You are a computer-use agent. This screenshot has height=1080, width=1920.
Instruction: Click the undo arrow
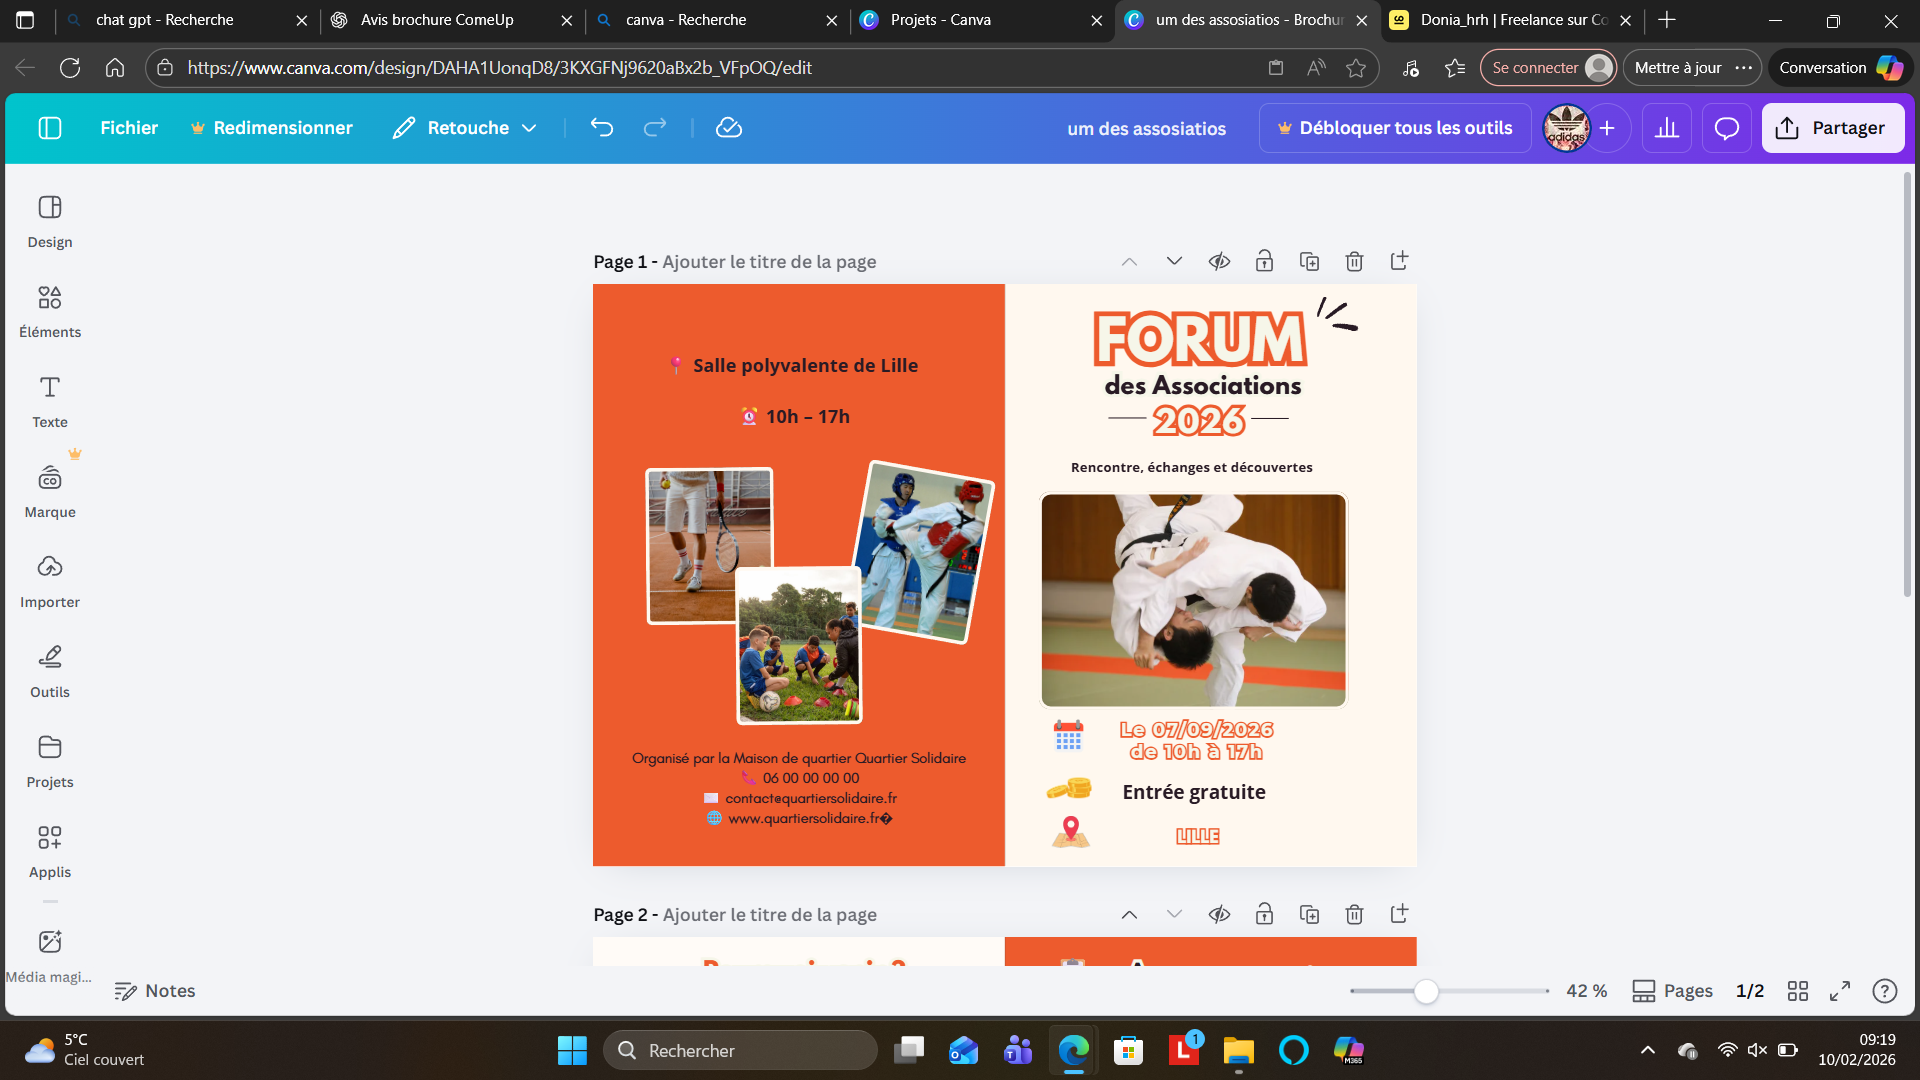(601, 128)
